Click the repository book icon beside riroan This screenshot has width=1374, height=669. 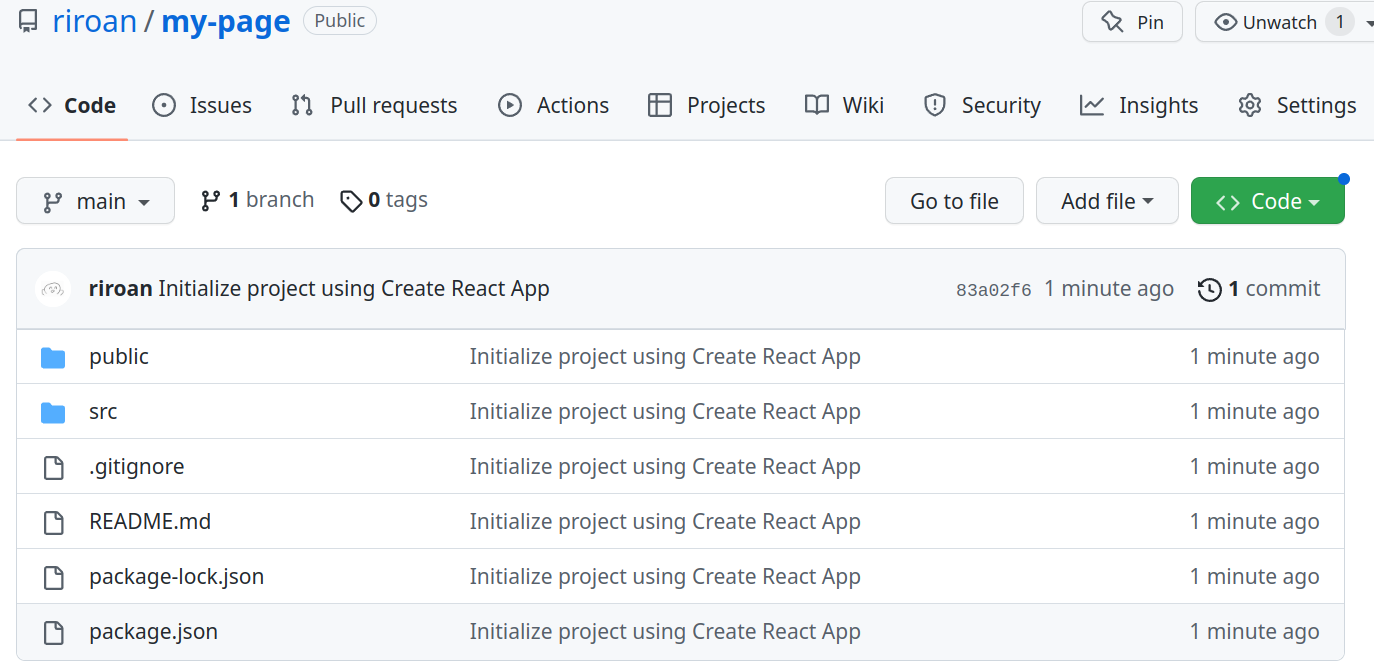pos(28,21)
